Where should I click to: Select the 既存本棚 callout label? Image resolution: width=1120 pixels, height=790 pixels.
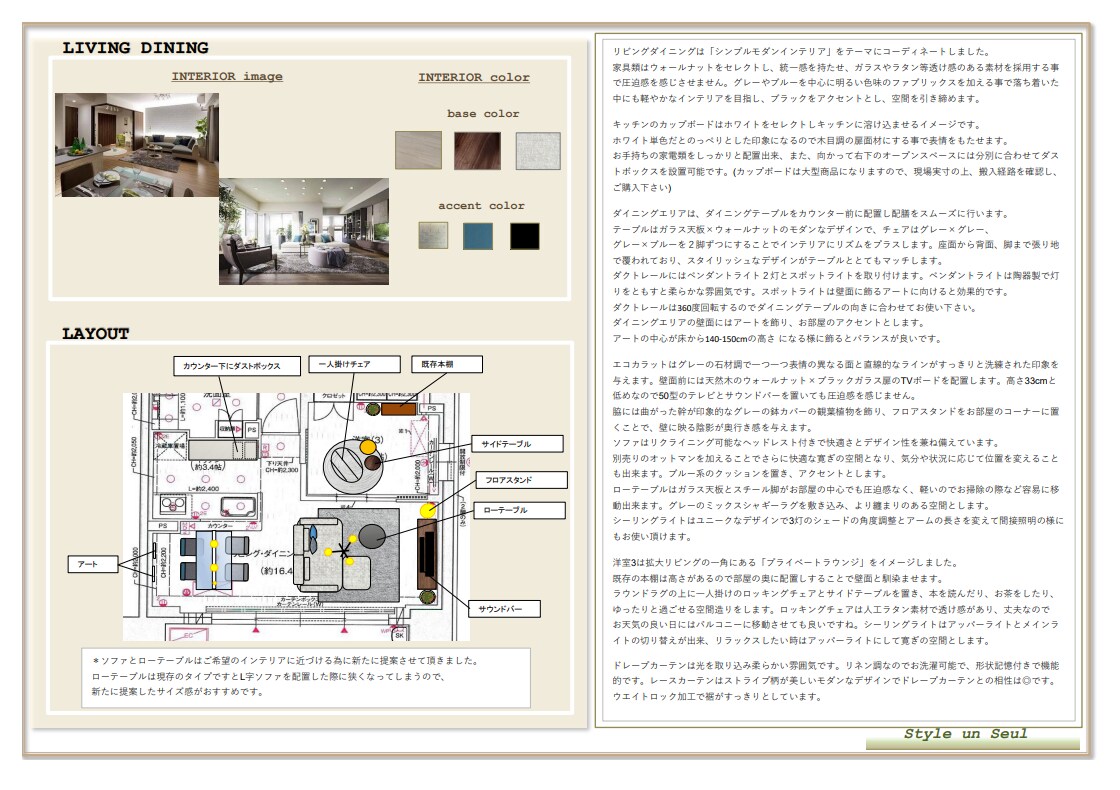point(446,364)
